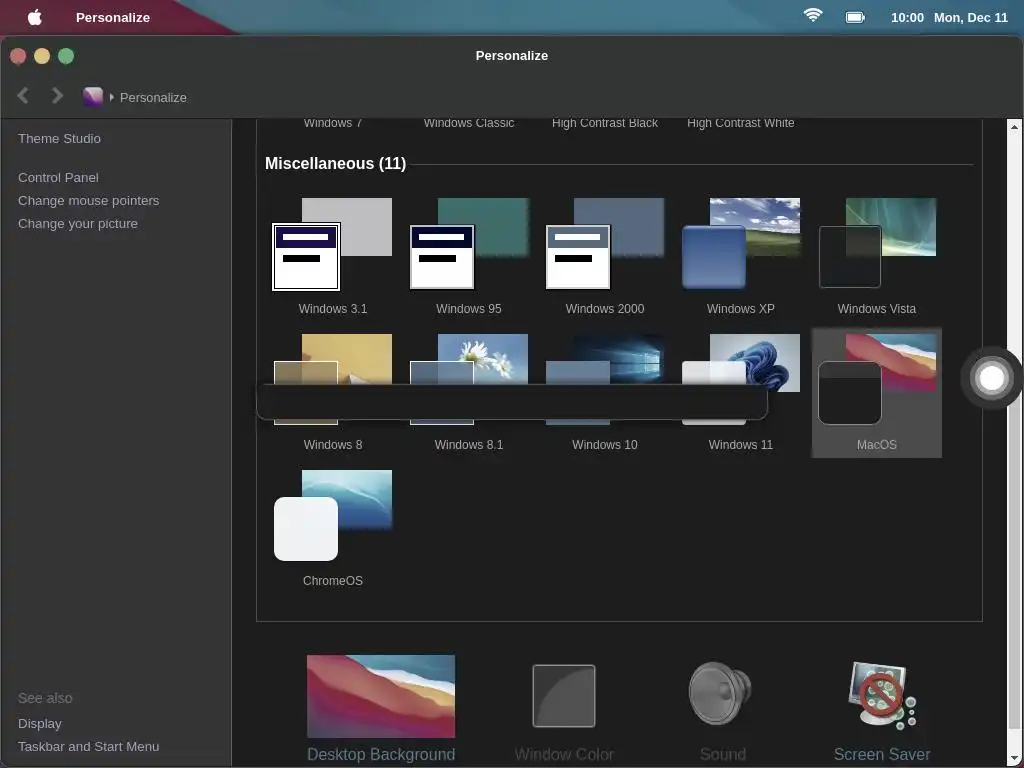Image resolution: width=1024 pixels, height=768 pixels.
Task: Click the Miscellaneous (11) section heading
Action: (335, 163)
